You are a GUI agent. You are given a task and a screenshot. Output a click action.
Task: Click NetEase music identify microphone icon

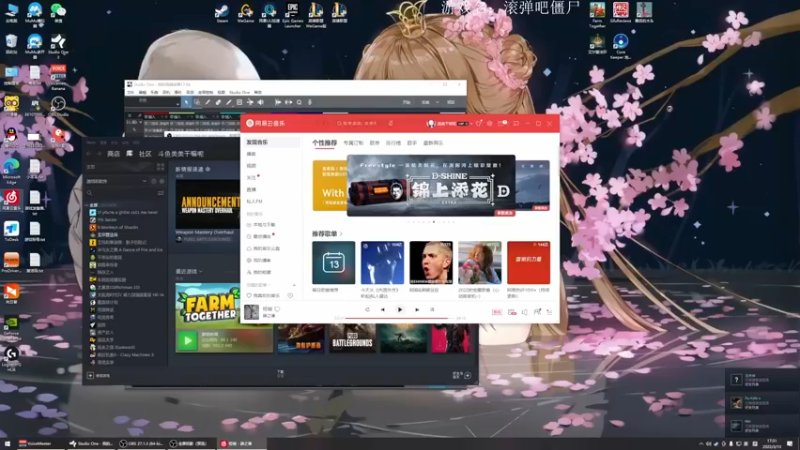point(391,123)
